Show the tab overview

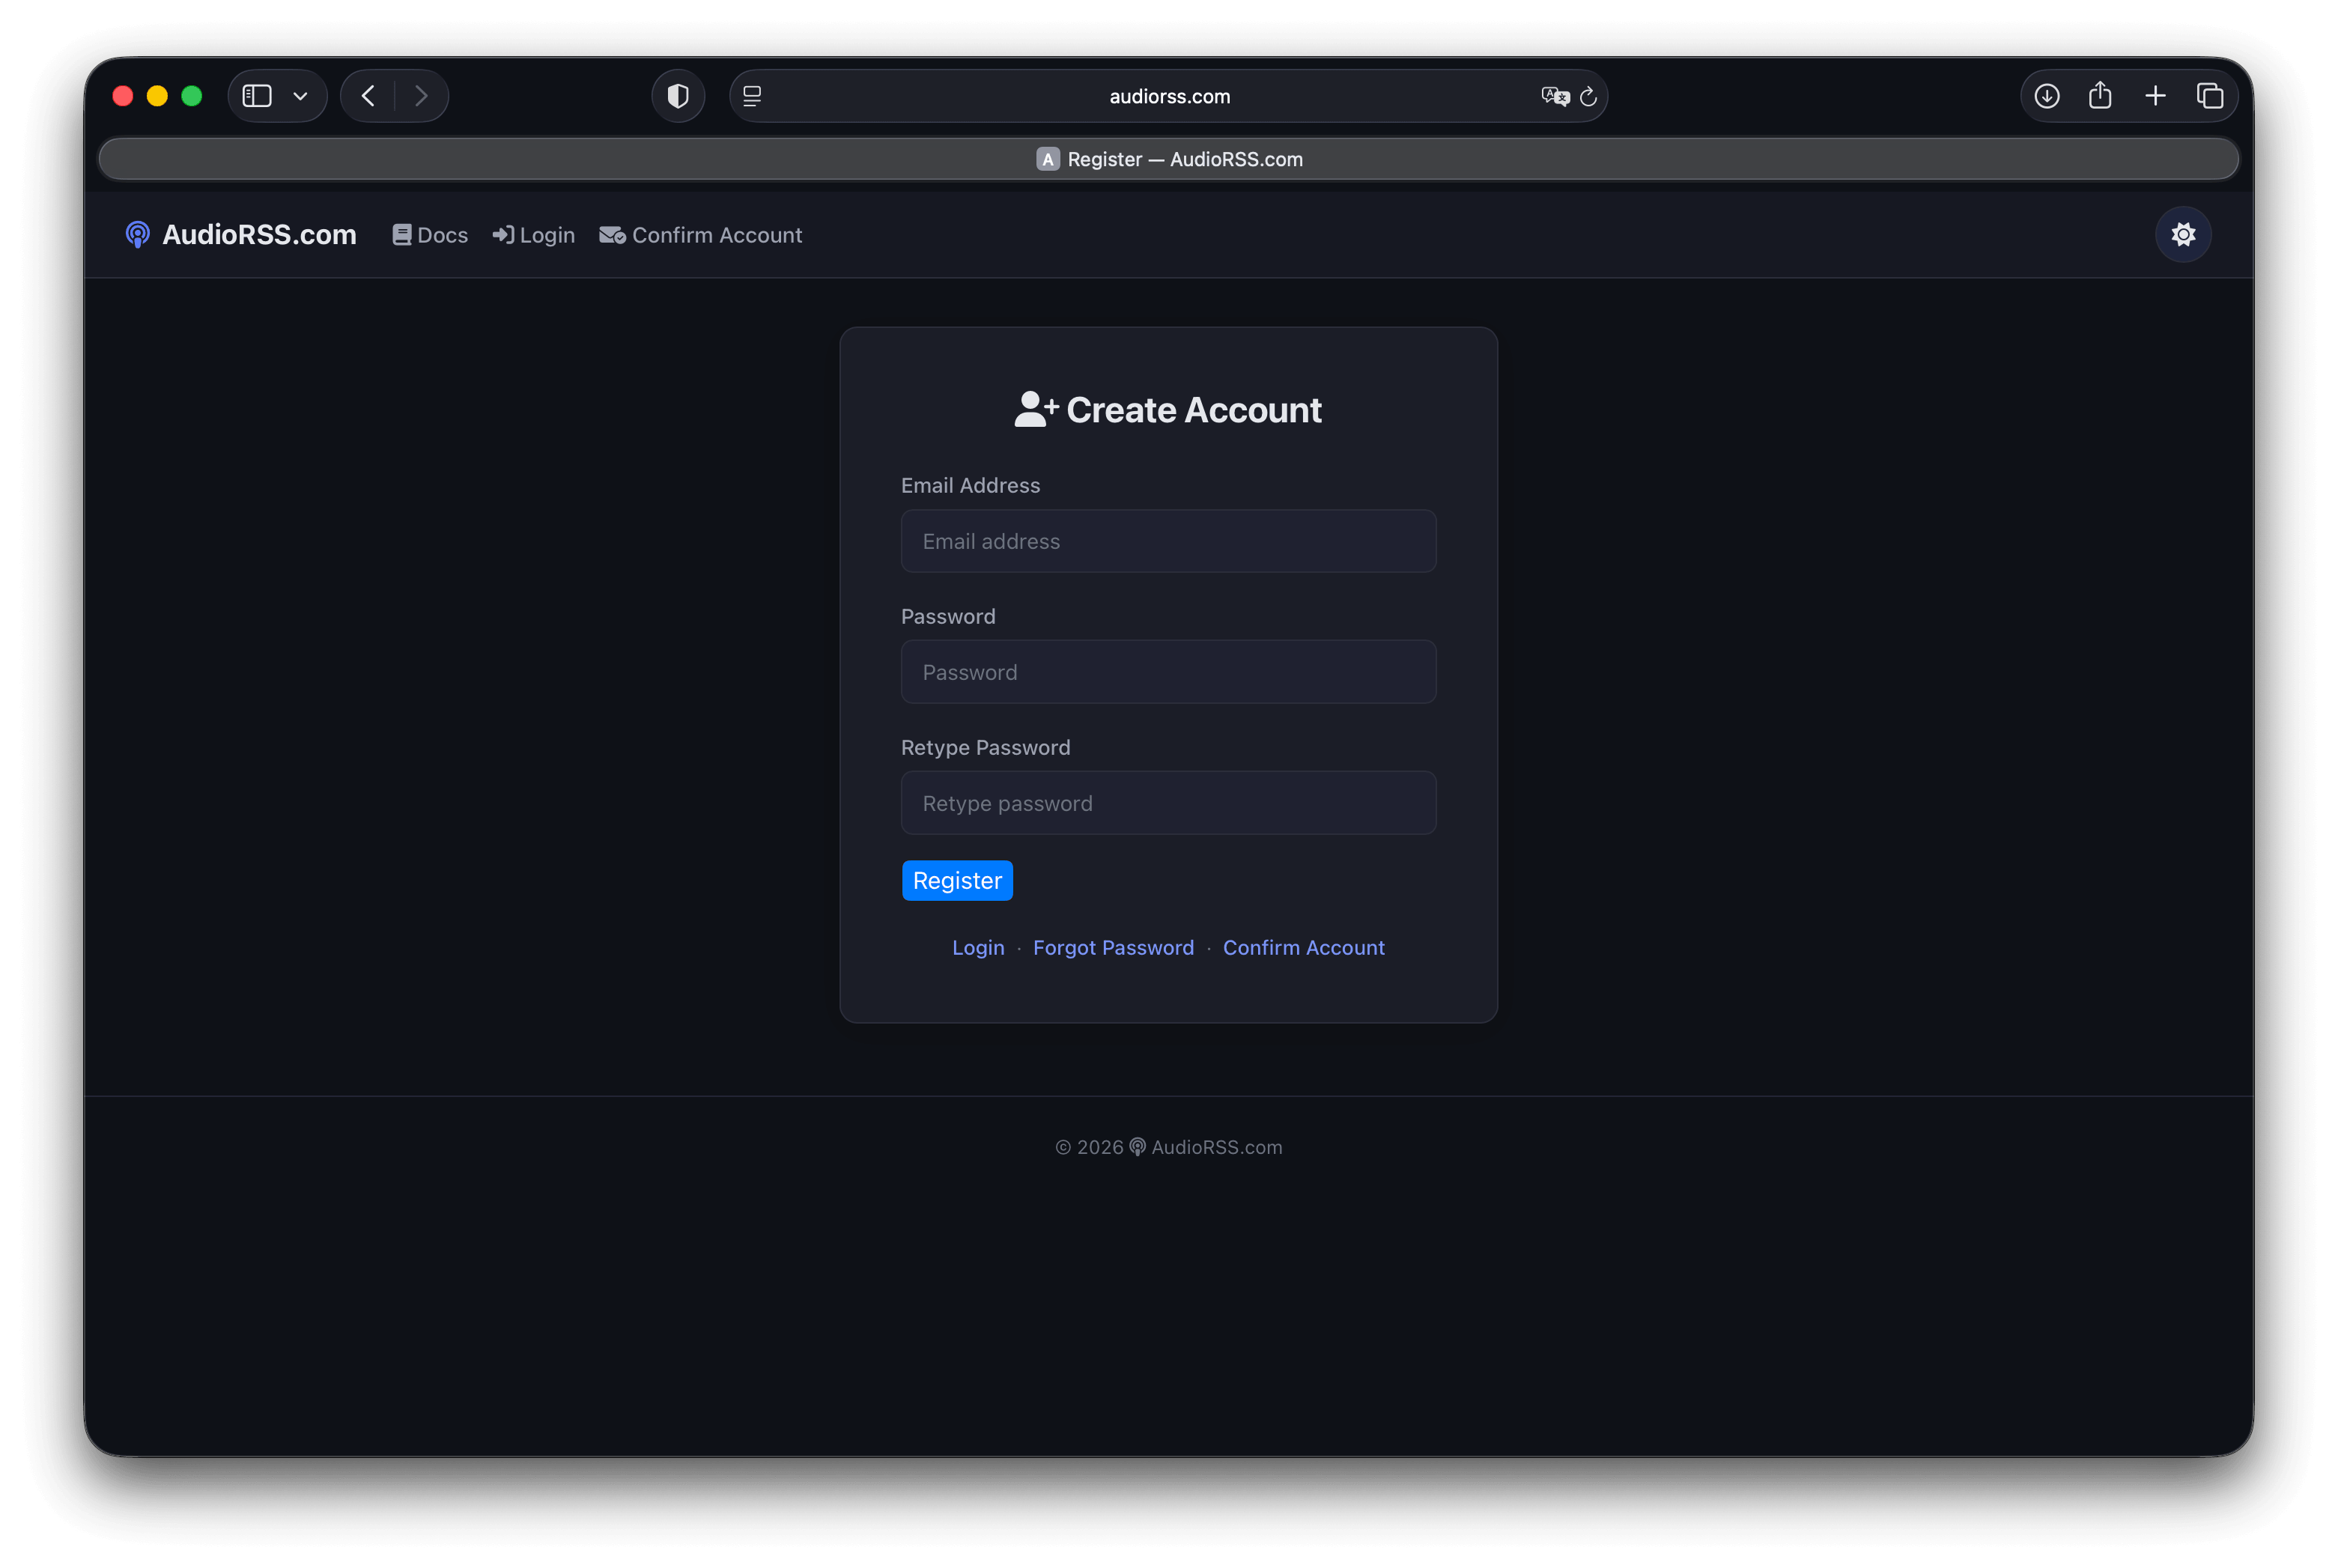[x=2211, y=95]
